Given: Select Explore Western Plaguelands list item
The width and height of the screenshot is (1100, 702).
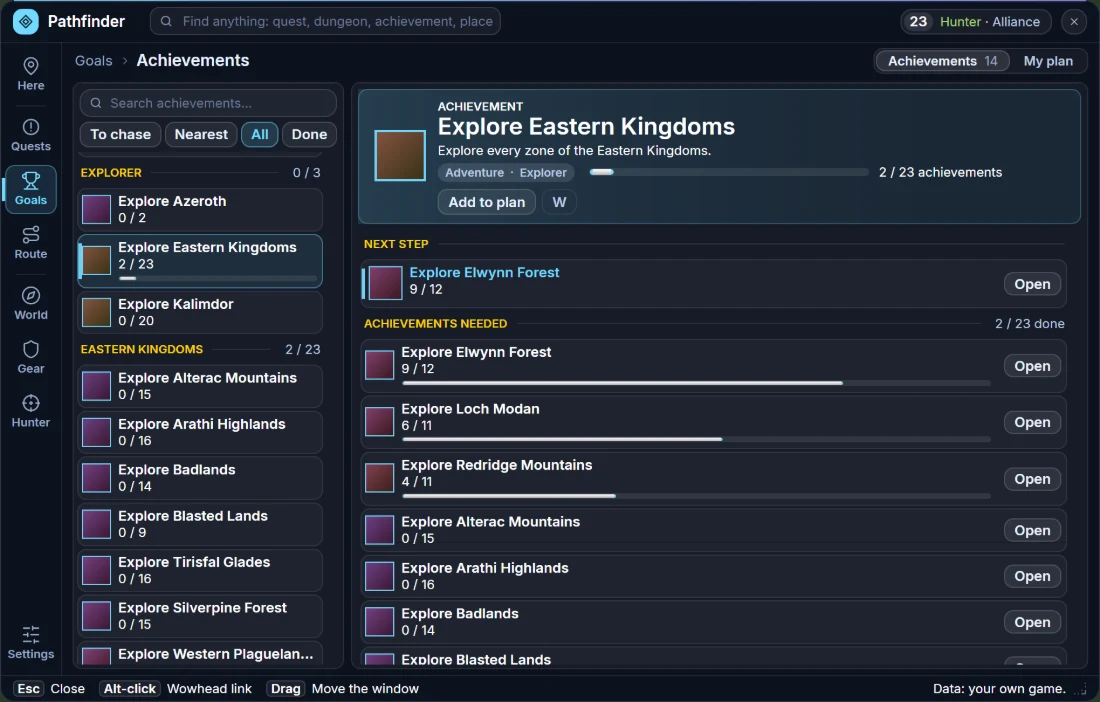Looking at the screenshot, I should [x=200, y=654].
